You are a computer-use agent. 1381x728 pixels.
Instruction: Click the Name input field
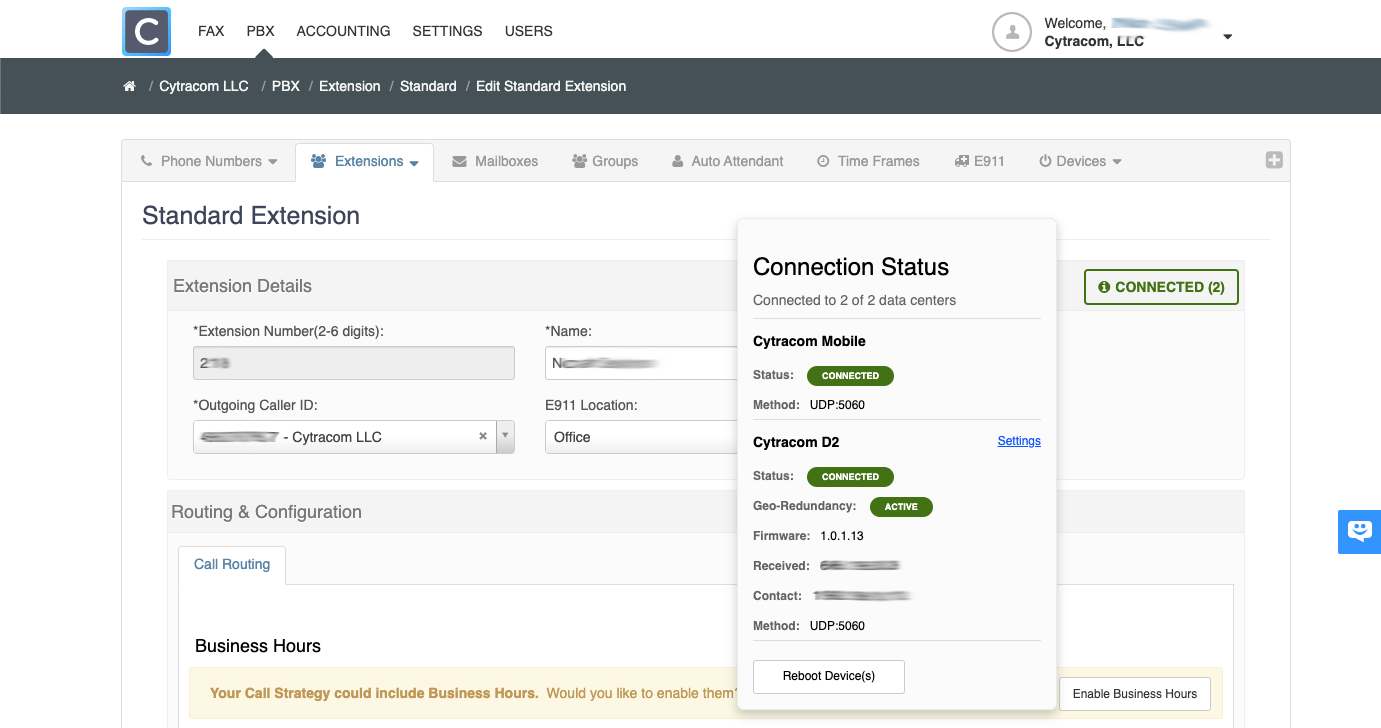[x=640, y=363]
